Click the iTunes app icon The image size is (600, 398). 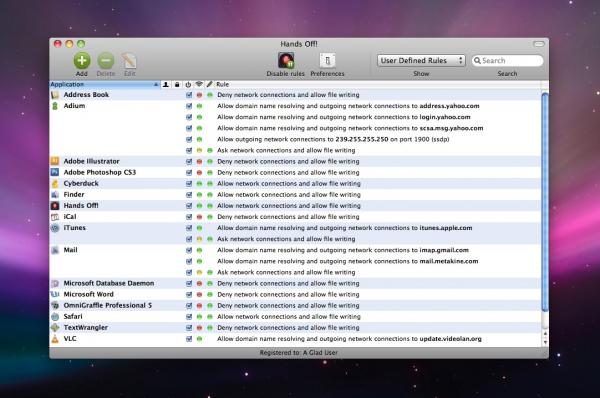(x=55, y=228)
